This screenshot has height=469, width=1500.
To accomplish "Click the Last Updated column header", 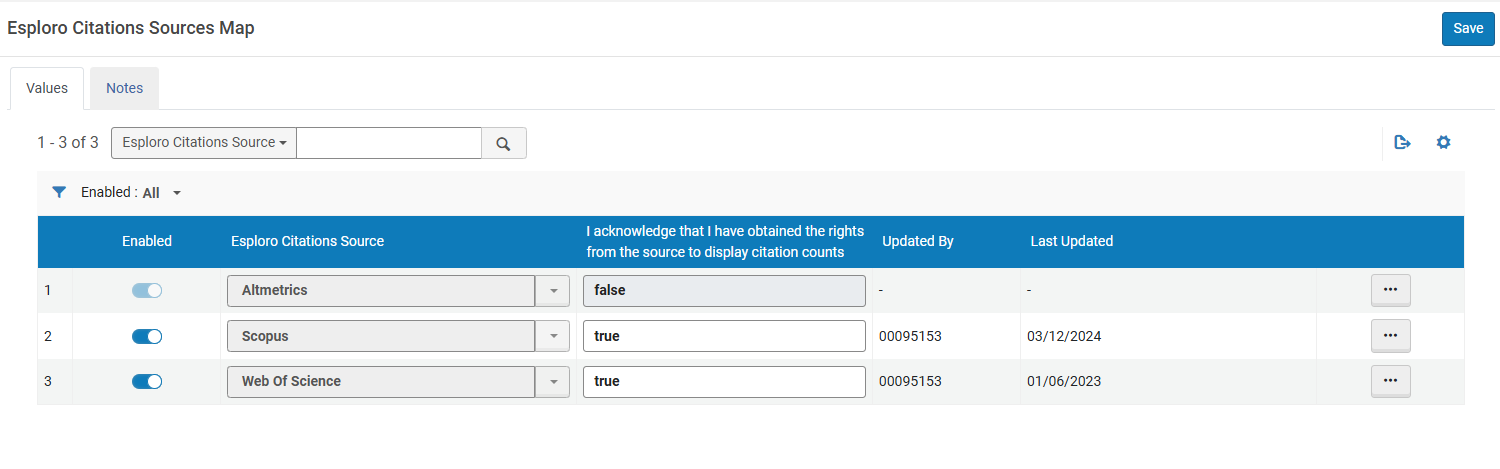I will point(1071,241).
